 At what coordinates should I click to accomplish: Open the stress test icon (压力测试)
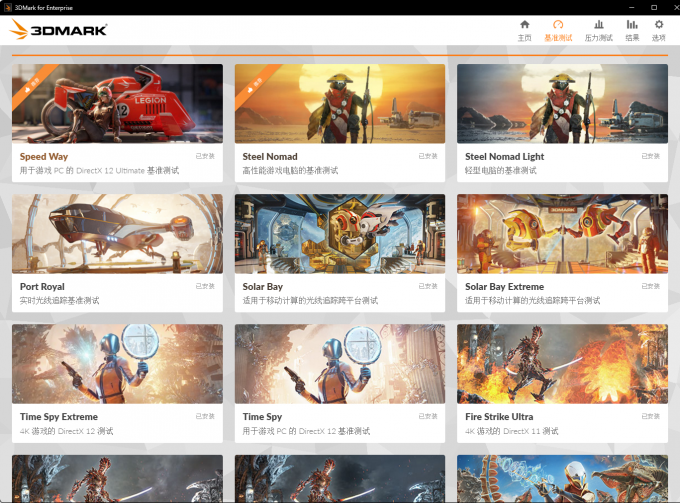(x=598, y=25)
